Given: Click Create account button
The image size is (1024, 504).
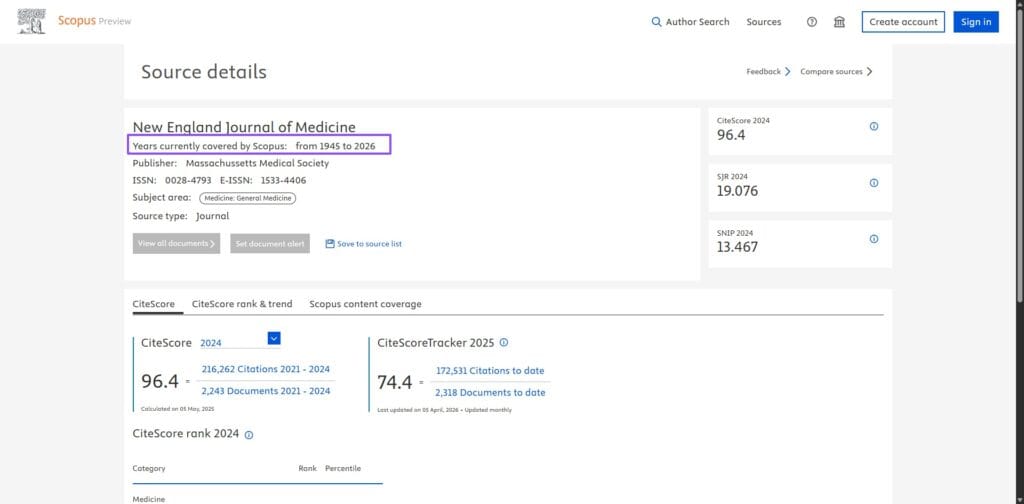Looking at the screenshot, I should 903,22.
